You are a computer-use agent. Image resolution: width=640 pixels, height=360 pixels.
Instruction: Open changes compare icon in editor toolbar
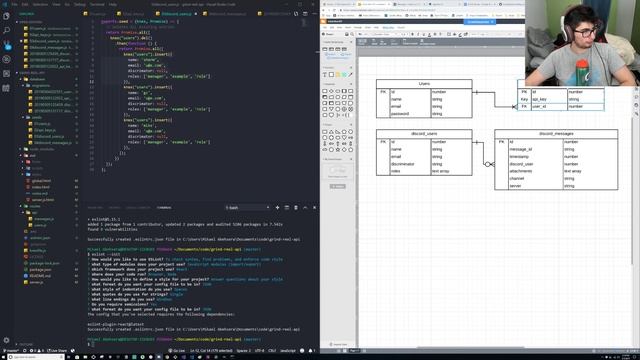(296, 13)
